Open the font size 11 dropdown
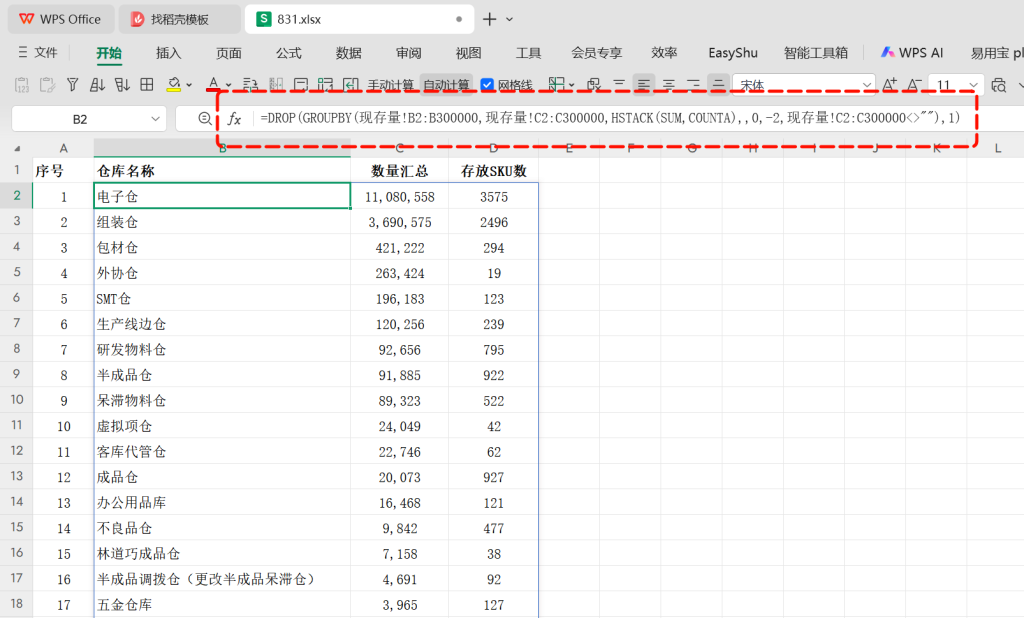This screenshot has width=1024, height=618. pos(973,85)
